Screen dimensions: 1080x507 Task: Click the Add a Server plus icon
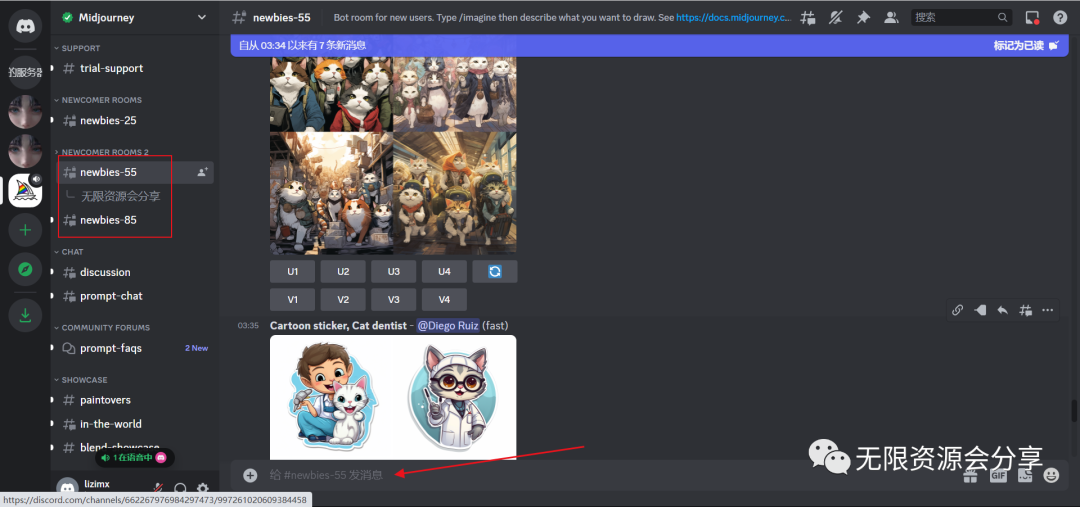tap(25, 229)
